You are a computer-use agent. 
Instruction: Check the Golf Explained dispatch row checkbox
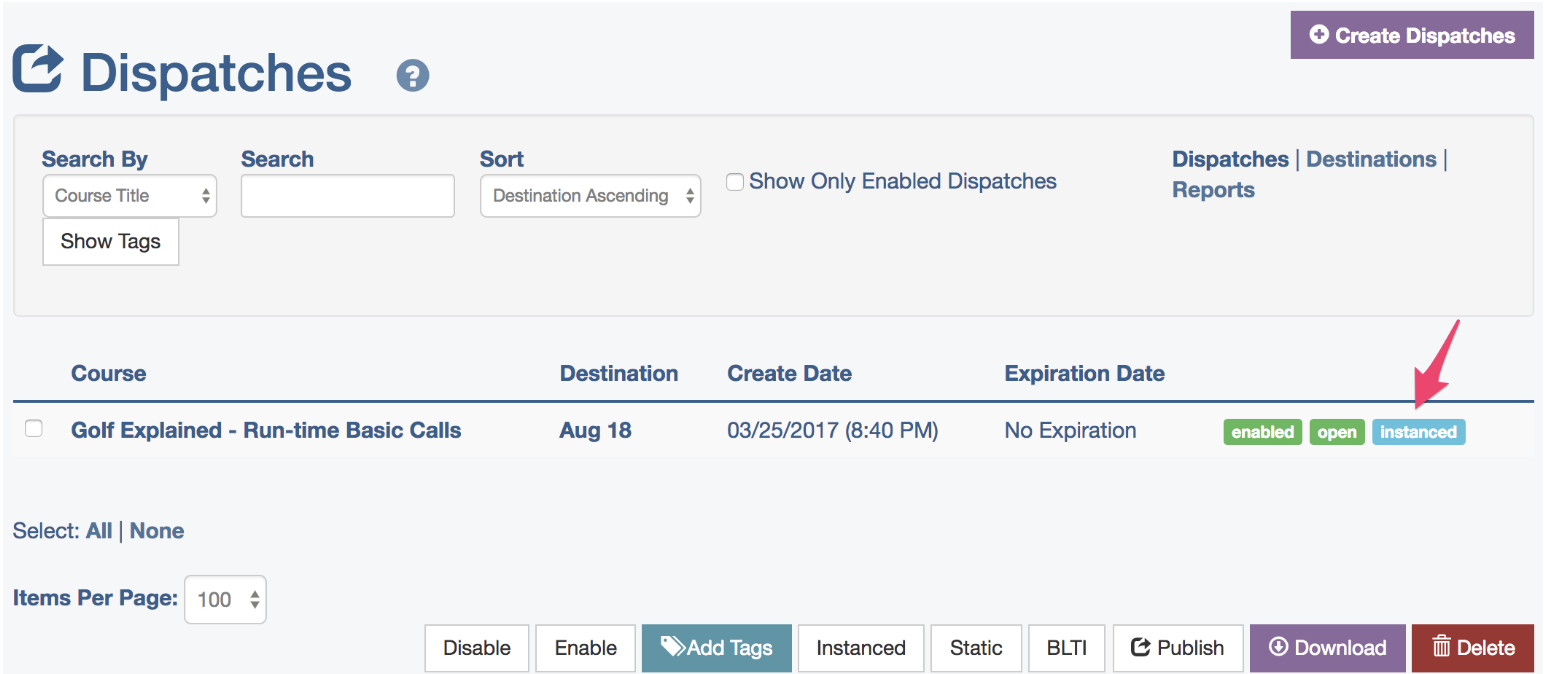pyautogui.click(x=34, y=428)
